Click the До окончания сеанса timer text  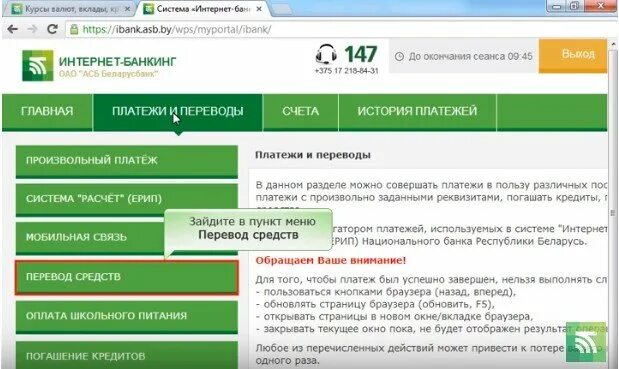coord(471,56)
